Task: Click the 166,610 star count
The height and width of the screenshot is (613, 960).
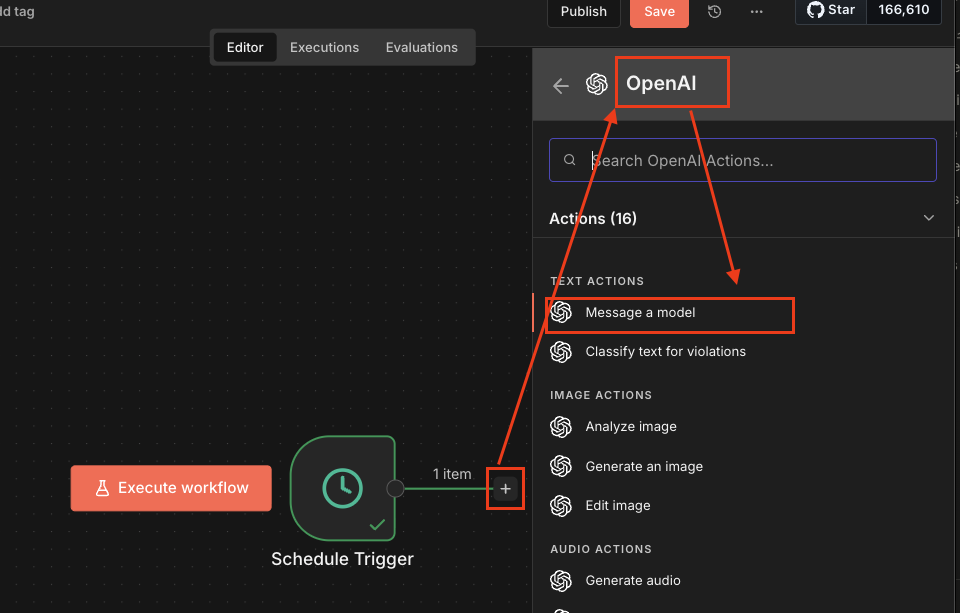Action: (904, 10)
